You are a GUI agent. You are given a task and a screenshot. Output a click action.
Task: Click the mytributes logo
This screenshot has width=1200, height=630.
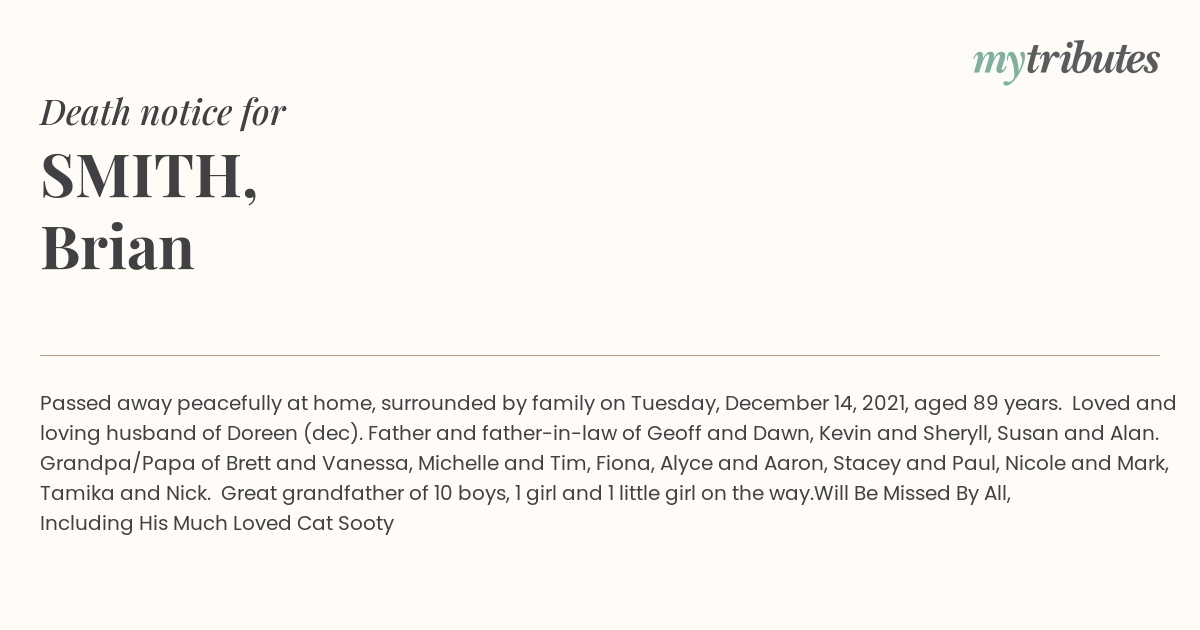[x=1066, y=61]
